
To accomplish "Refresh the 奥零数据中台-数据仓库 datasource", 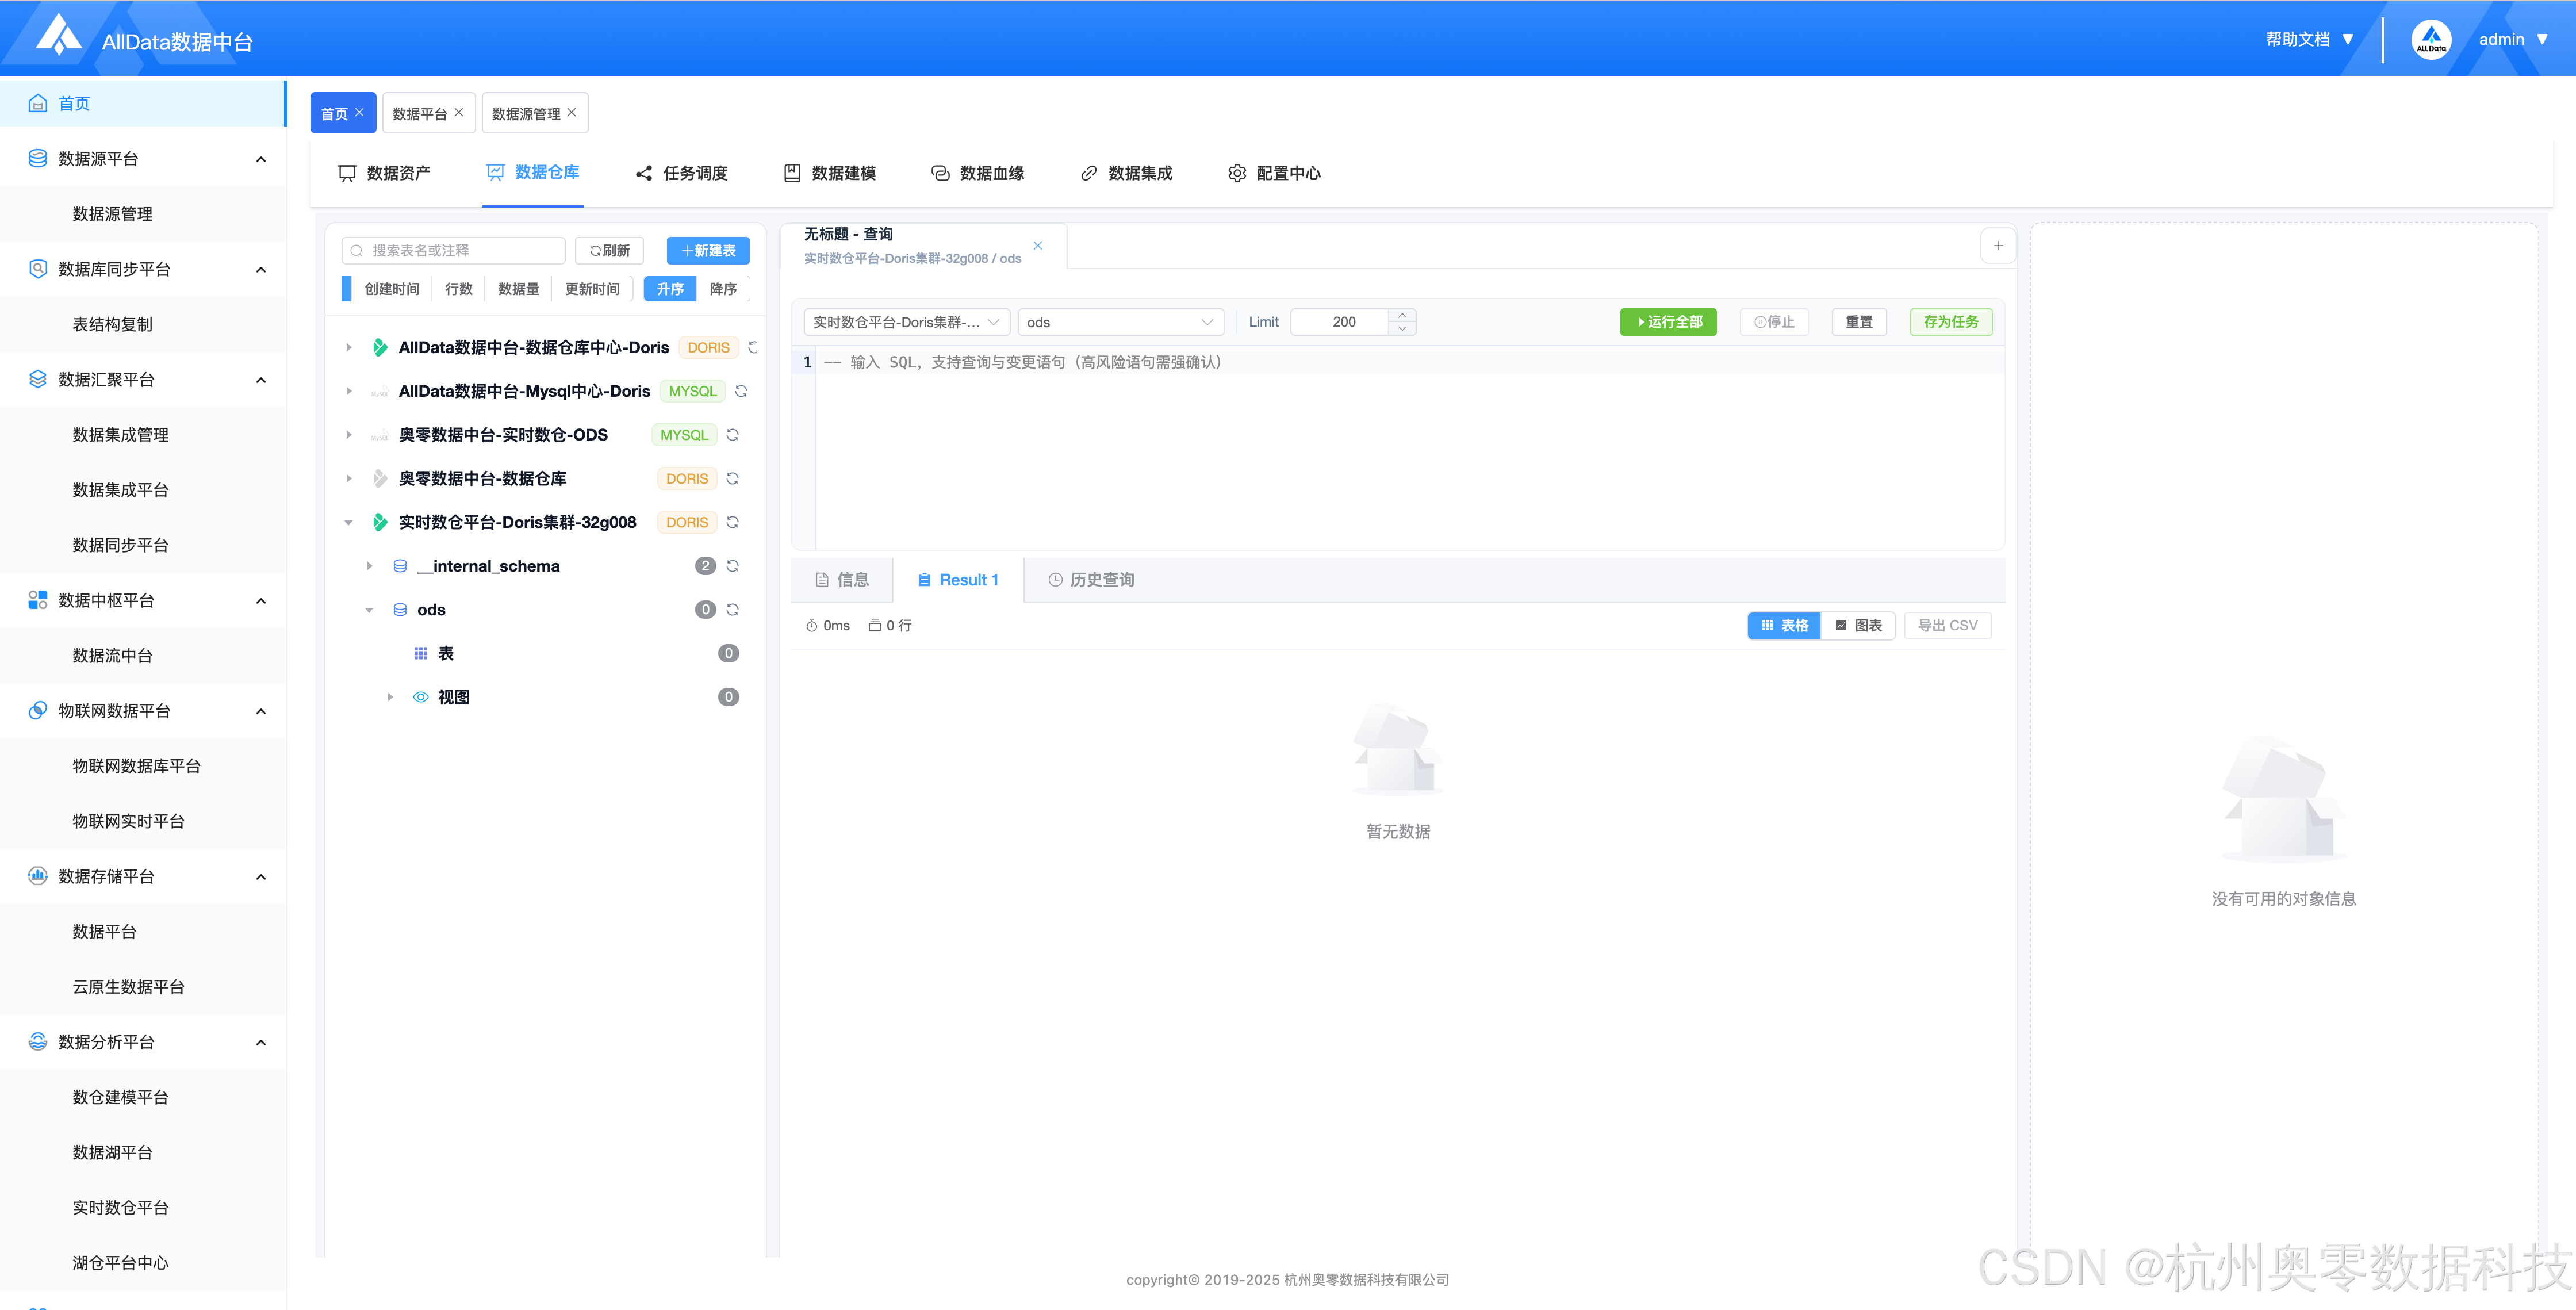I will point(732,479).
